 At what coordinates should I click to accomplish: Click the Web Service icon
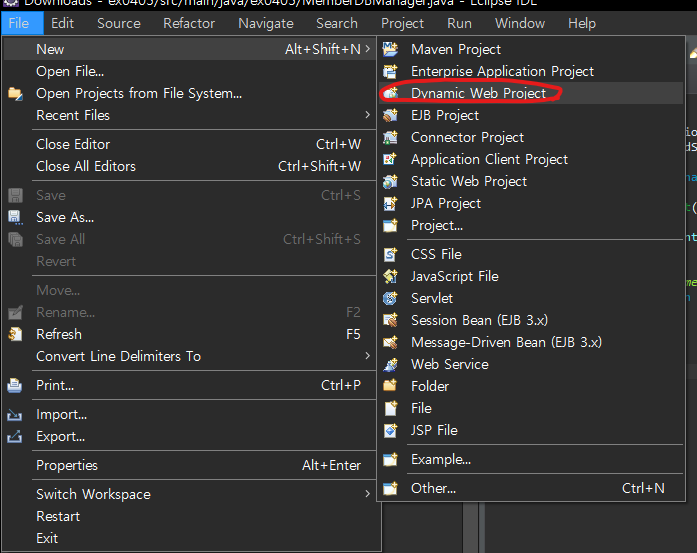coord(390,364)
